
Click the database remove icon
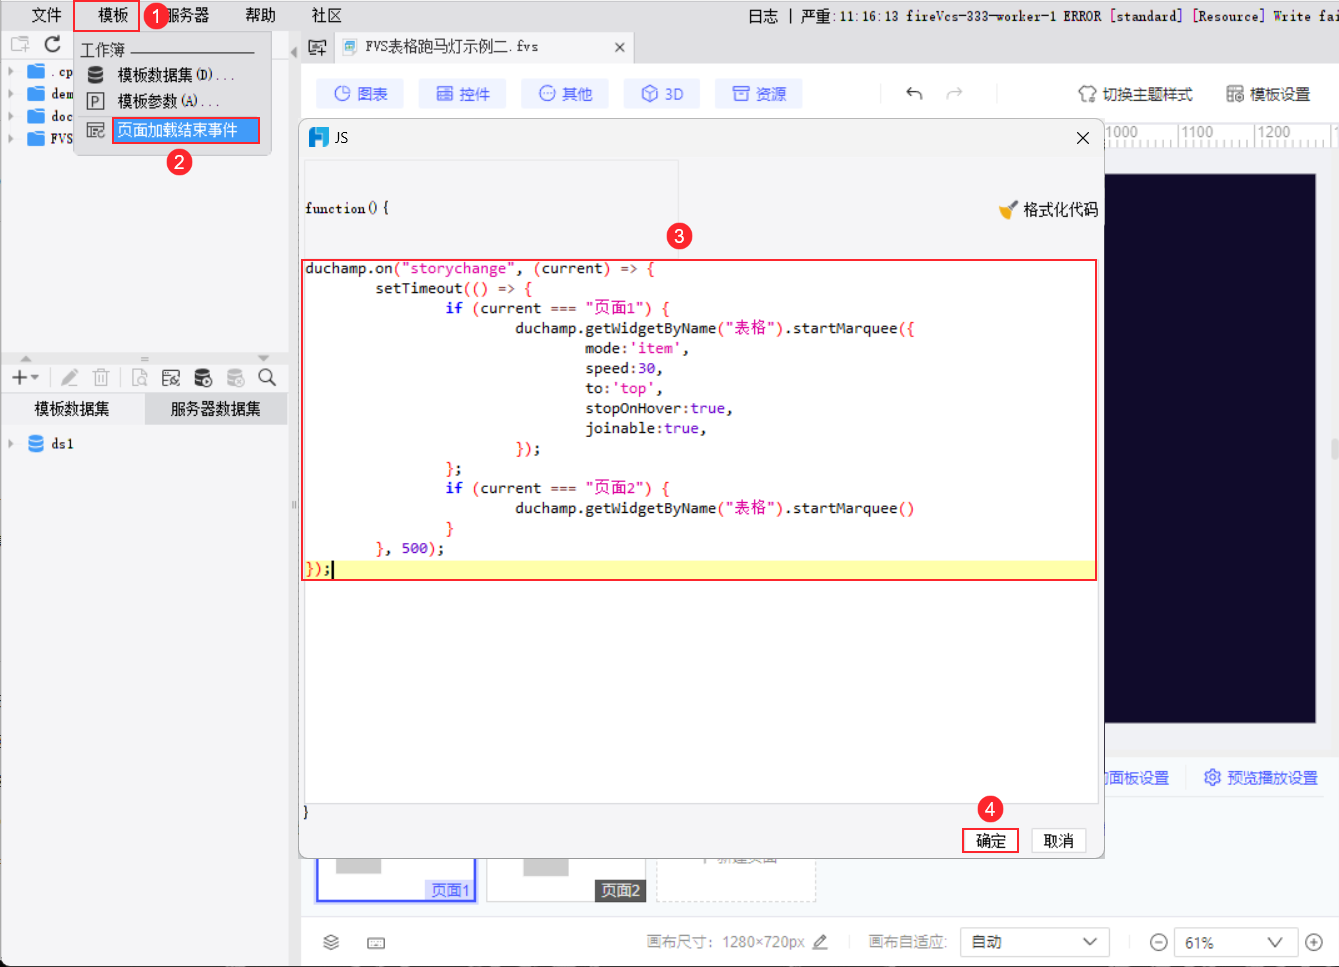pyautogui.click(x=235, y=377)
